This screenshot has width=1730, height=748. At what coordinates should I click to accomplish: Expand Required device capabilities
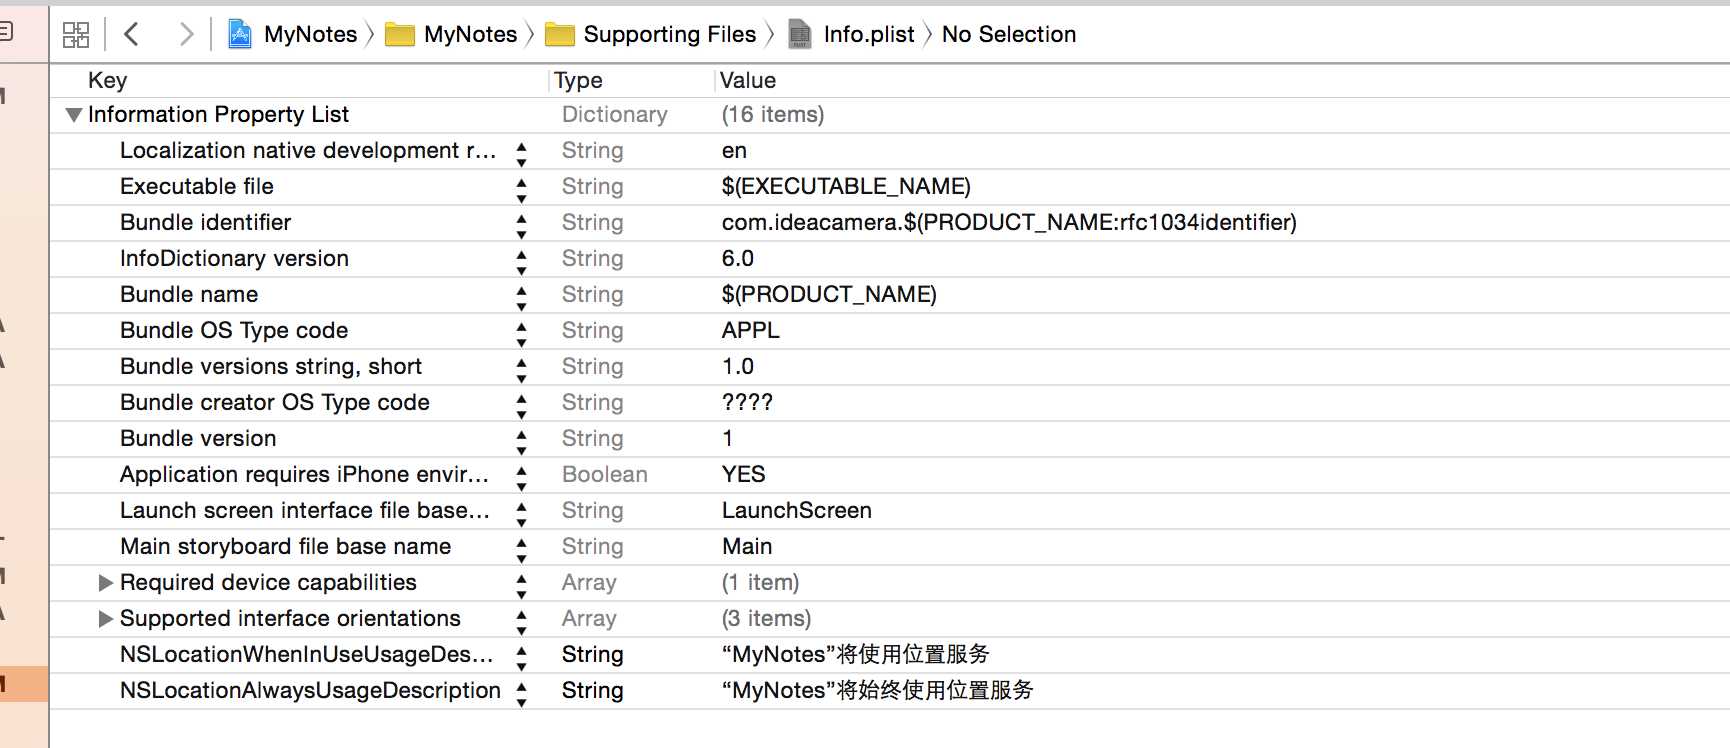(105, 583)
